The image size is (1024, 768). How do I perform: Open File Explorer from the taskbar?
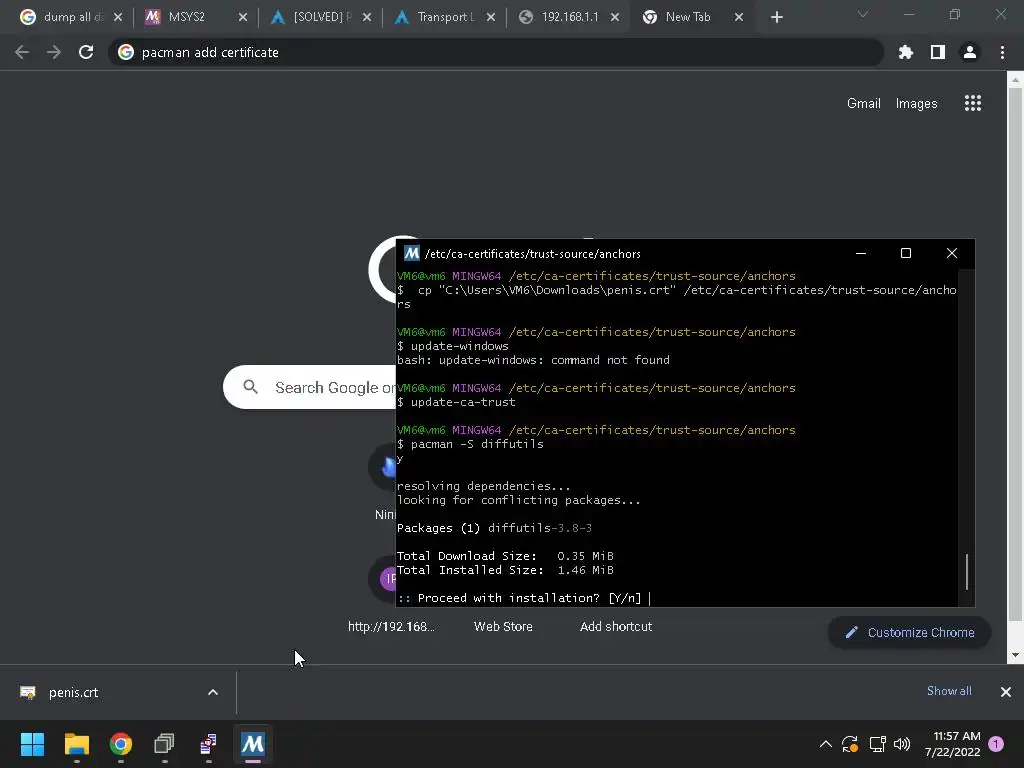tap(76, 744)
